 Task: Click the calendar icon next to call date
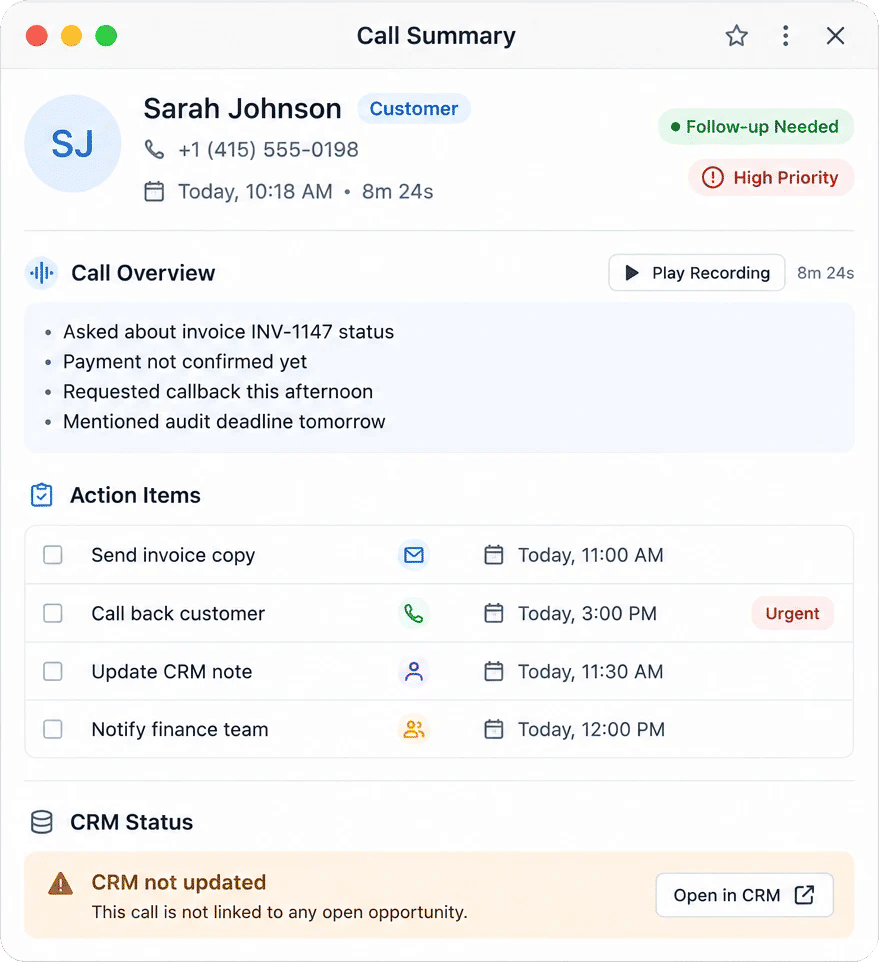pos(154,191)
